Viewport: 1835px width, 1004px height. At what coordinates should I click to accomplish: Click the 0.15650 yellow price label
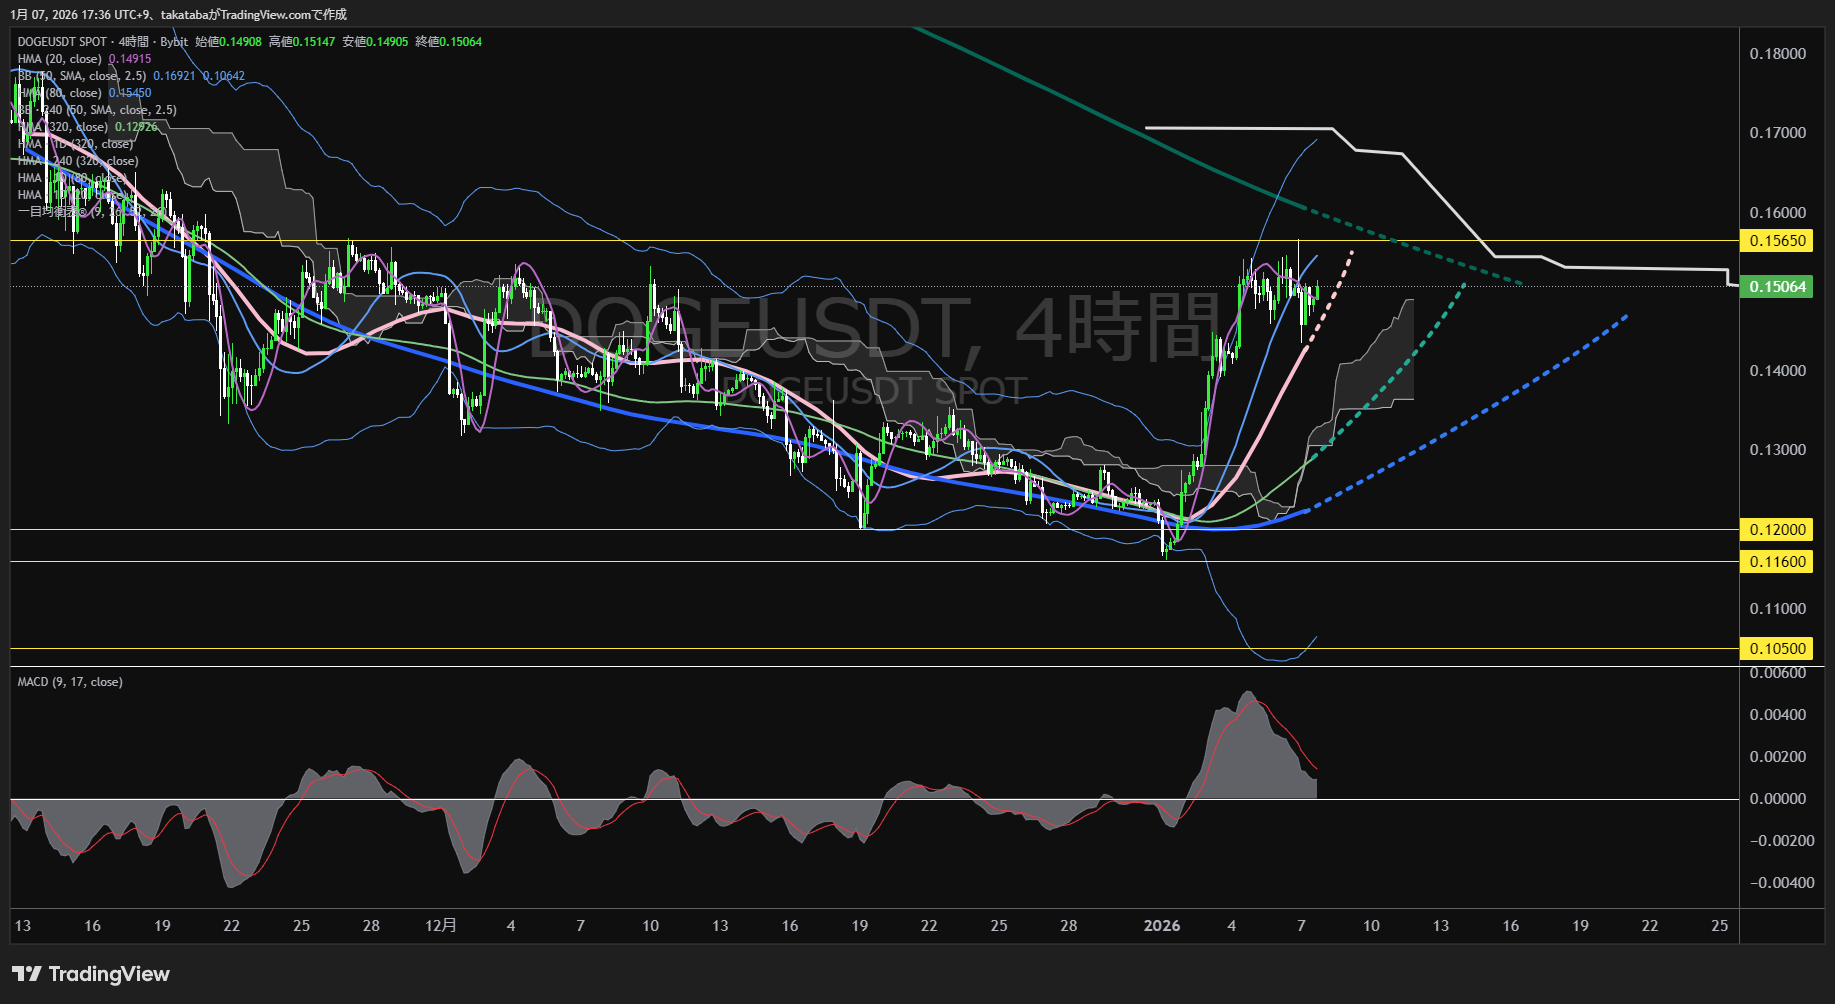[1777, 241]
